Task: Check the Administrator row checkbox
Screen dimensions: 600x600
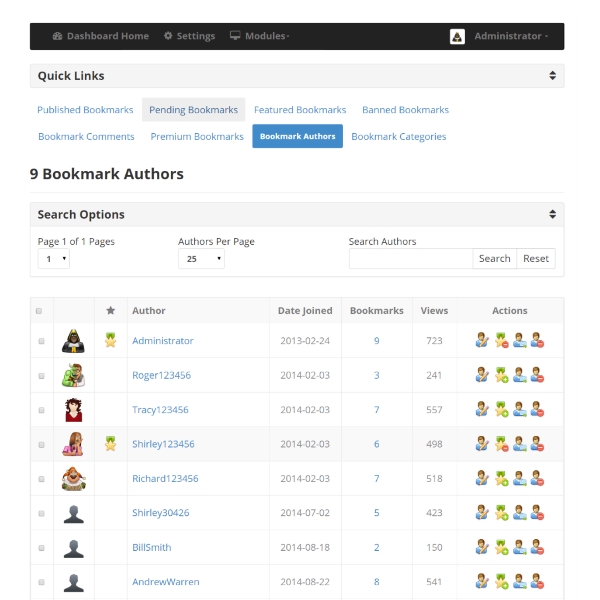Action: click(x=41, y=341)
